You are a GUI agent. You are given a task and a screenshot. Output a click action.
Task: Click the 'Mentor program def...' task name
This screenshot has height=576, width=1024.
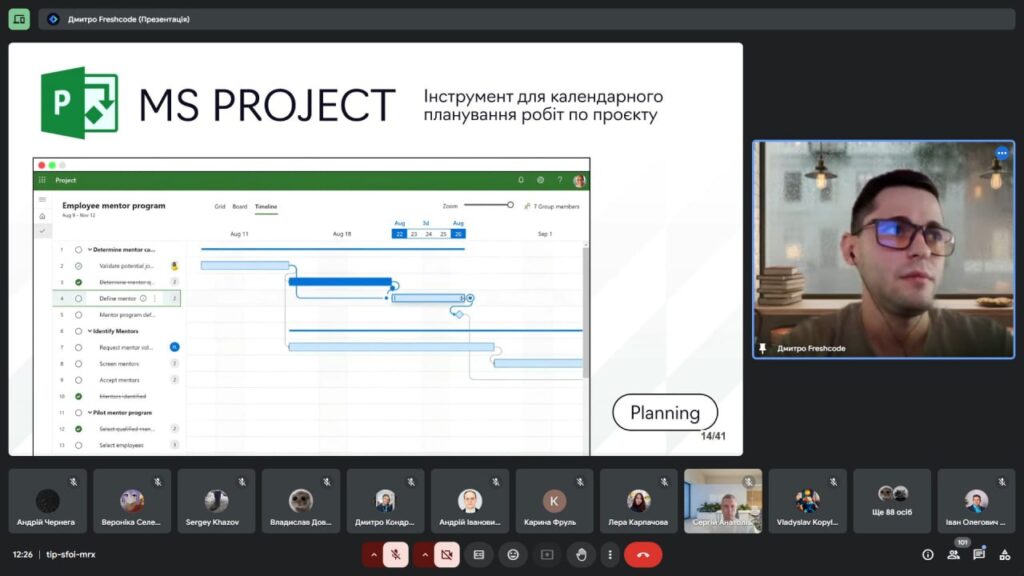point(127,315)
